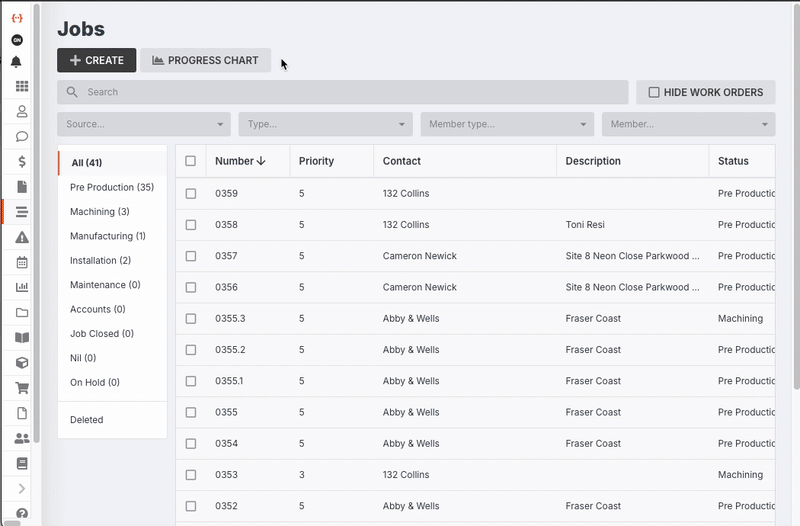
Task: Click the page vertical scrollbar
Action: coord(796,199)
